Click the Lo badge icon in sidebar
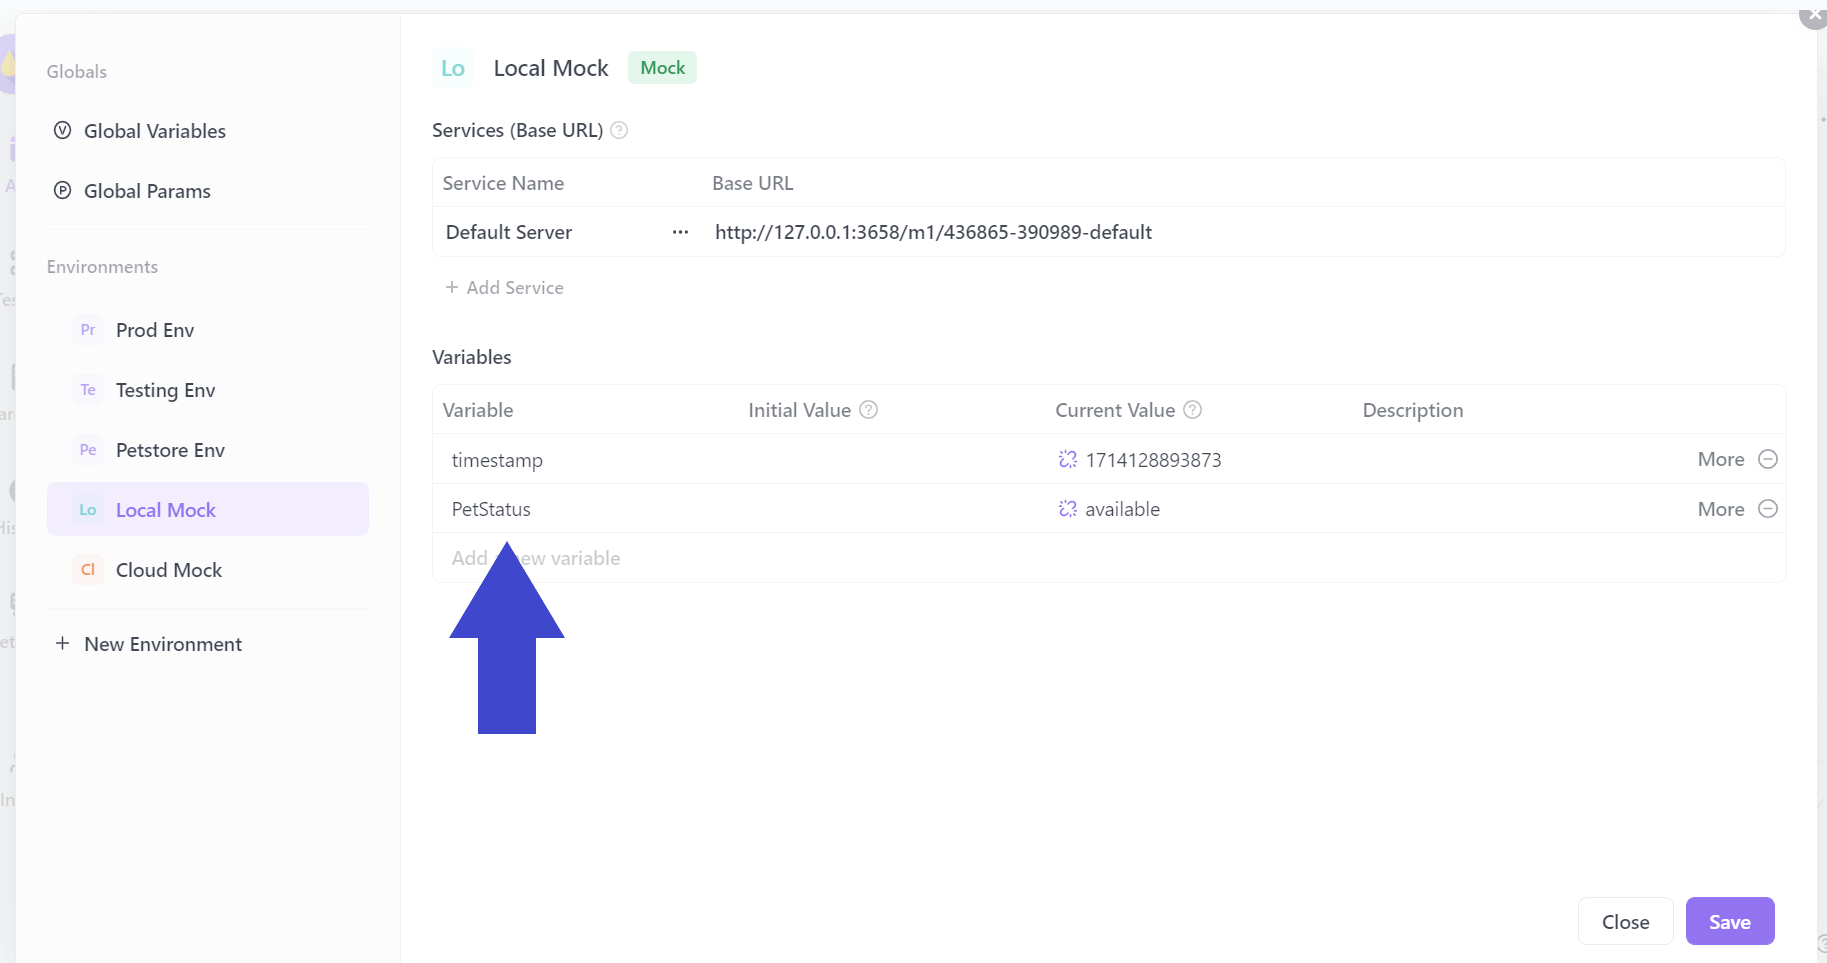Screen dimensions: 1827x963 [x=88, y=510]
